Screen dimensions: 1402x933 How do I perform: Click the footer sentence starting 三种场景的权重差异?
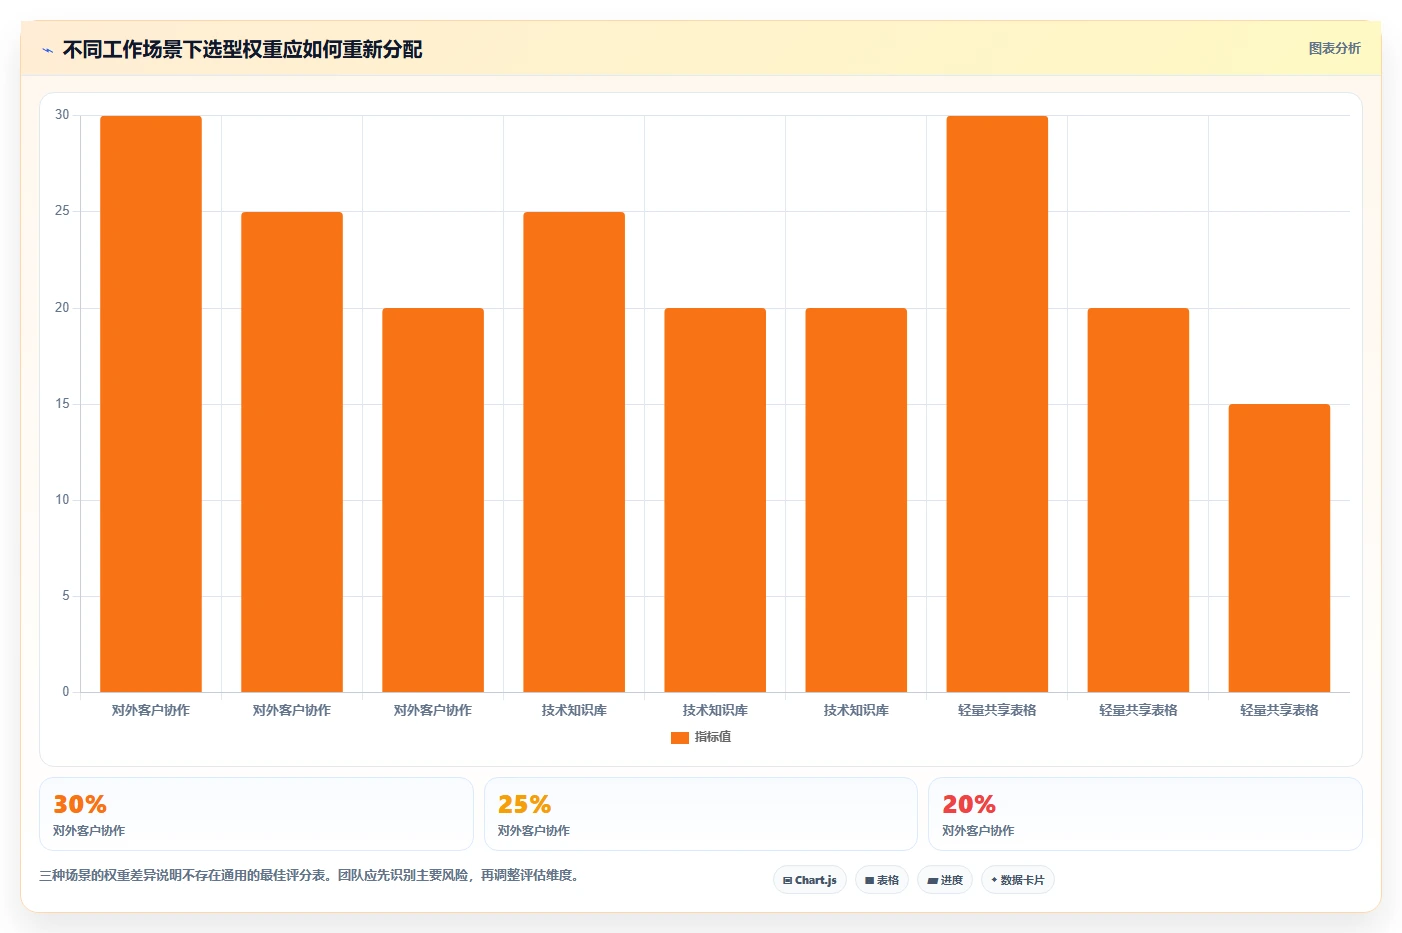[309, 875]
